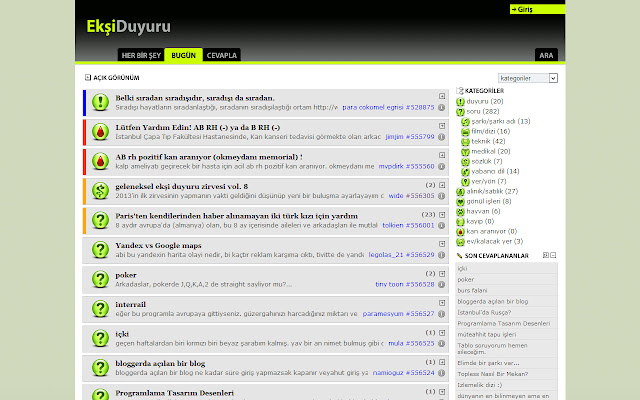Expand the Yandex vs Google maps post
Viewport: 640px width, 400px height.
point(442,244)
